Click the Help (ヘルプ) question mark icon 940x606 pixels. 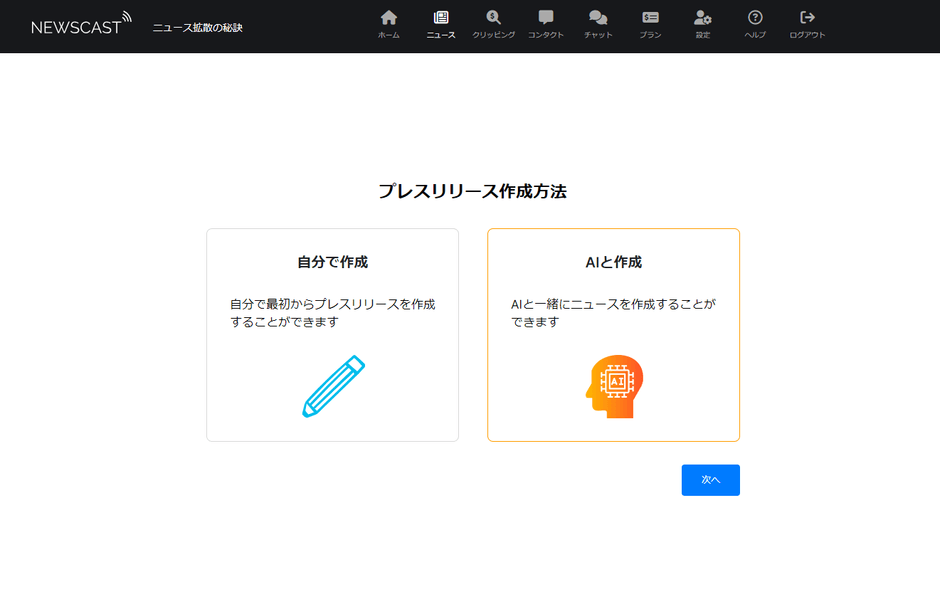click(x=755, y=17)
